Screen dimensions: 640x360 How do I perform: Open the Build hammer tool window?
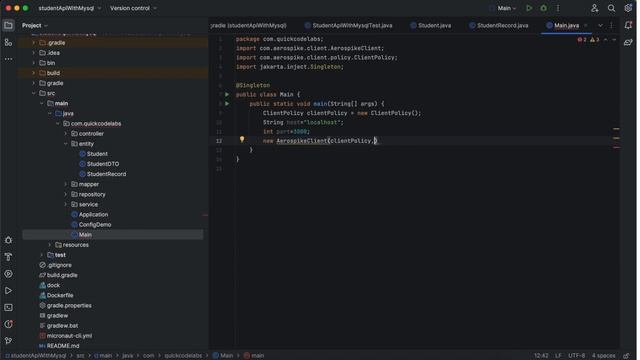click(8, 257)
